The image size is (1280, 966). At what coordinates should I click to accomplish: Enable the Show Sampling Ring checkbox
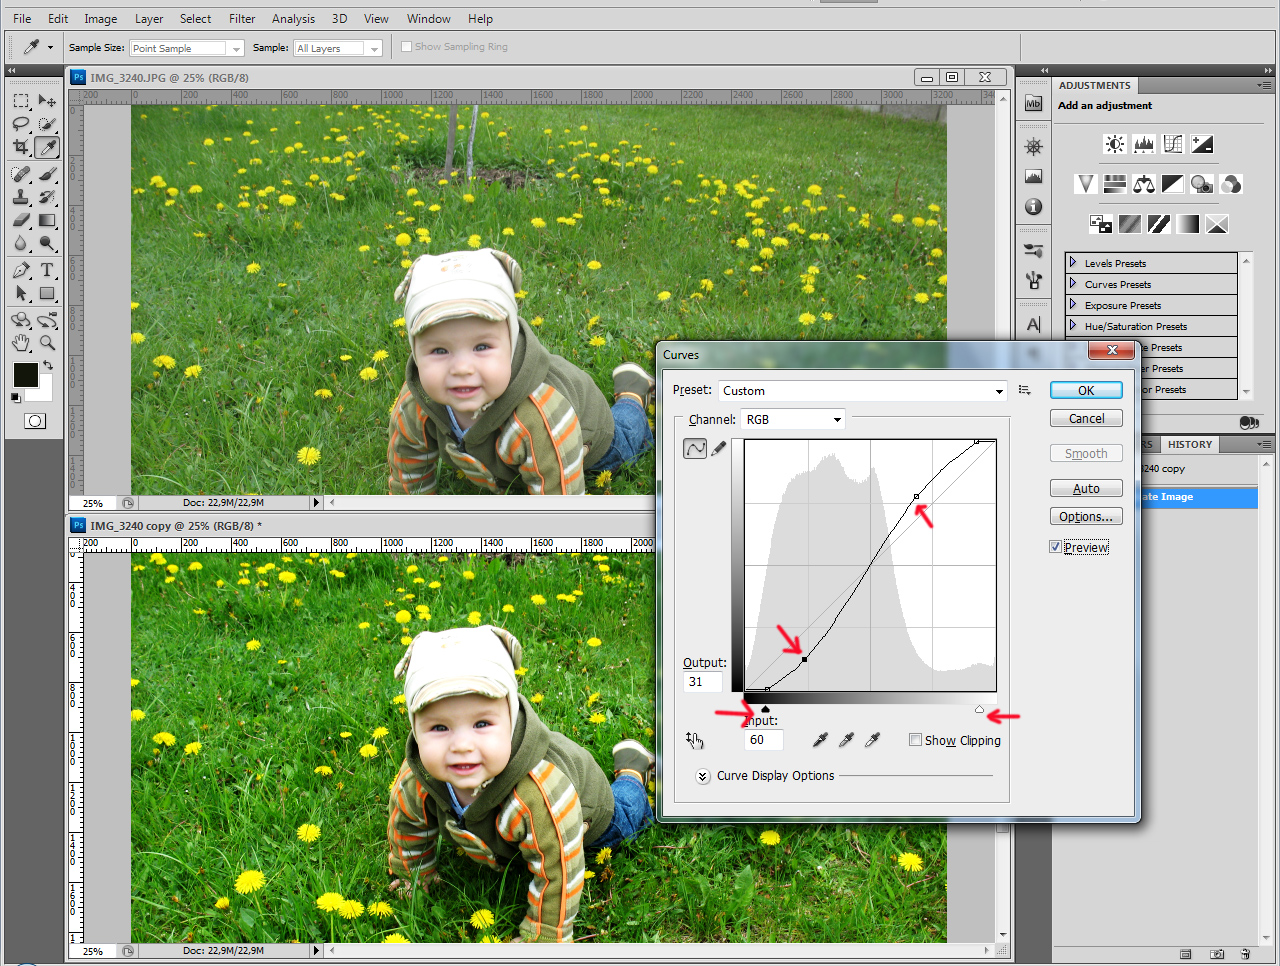406,46
